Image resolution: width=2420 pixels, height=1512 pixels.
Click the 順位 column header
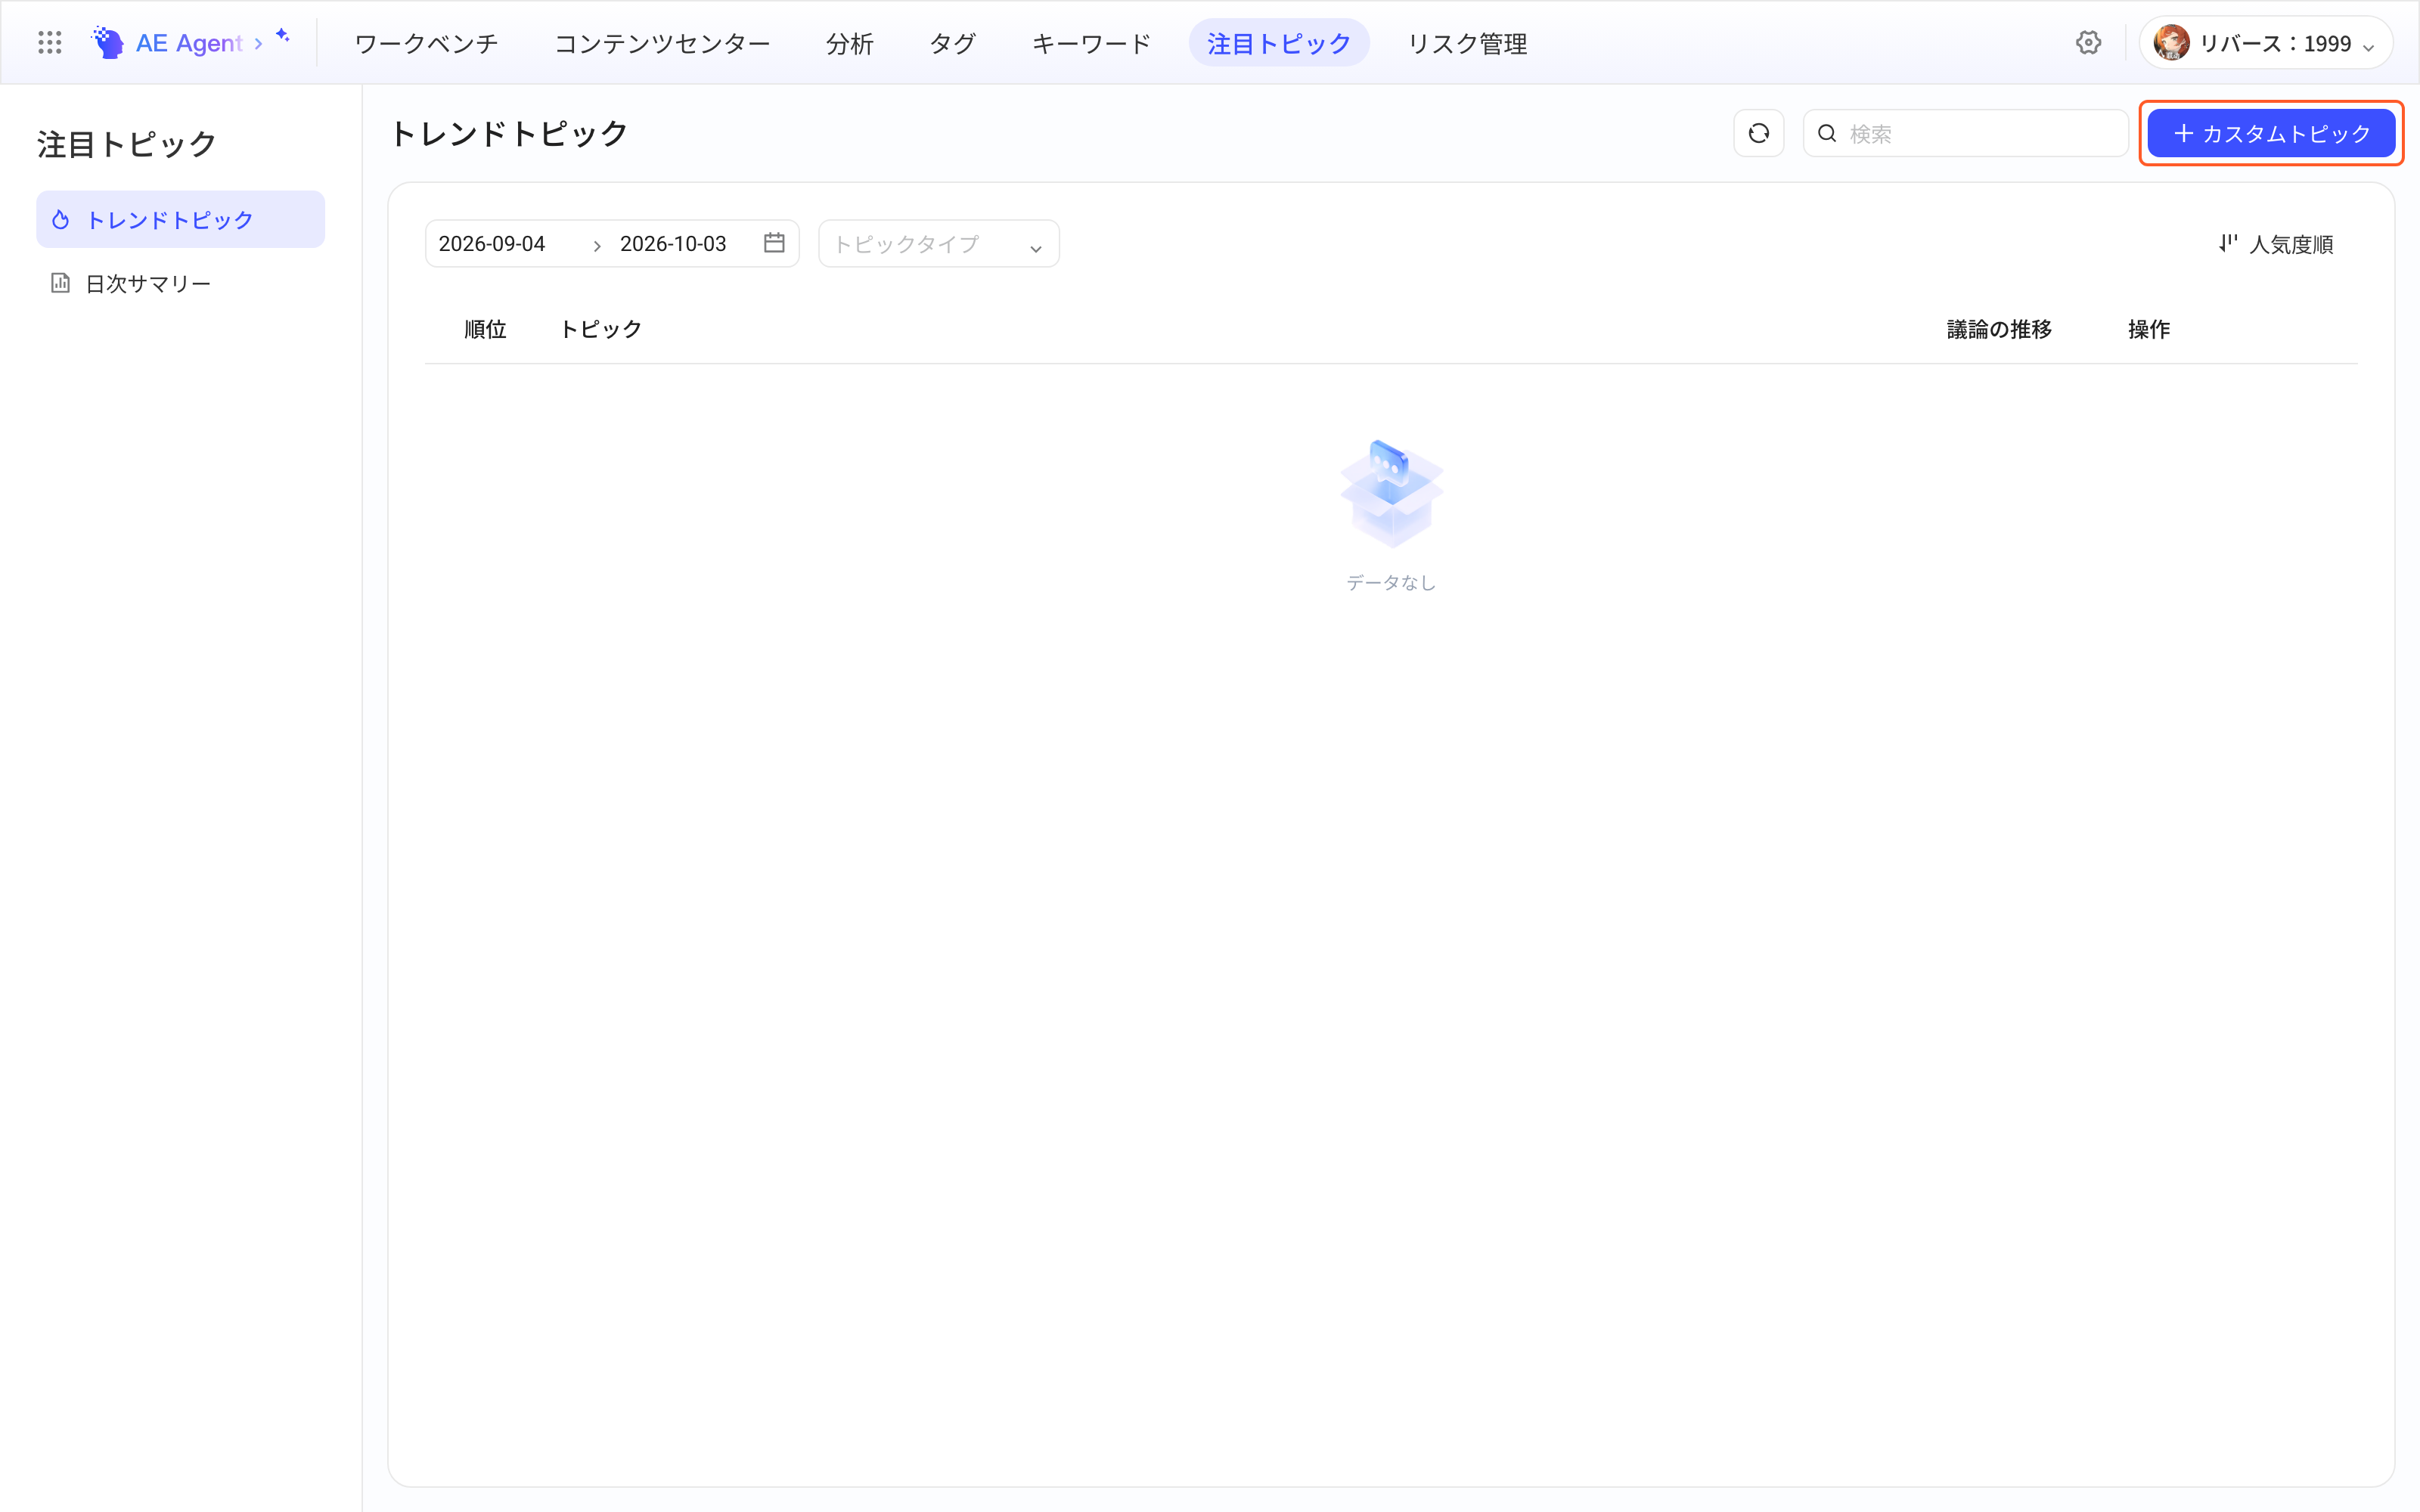pos(485,329)
